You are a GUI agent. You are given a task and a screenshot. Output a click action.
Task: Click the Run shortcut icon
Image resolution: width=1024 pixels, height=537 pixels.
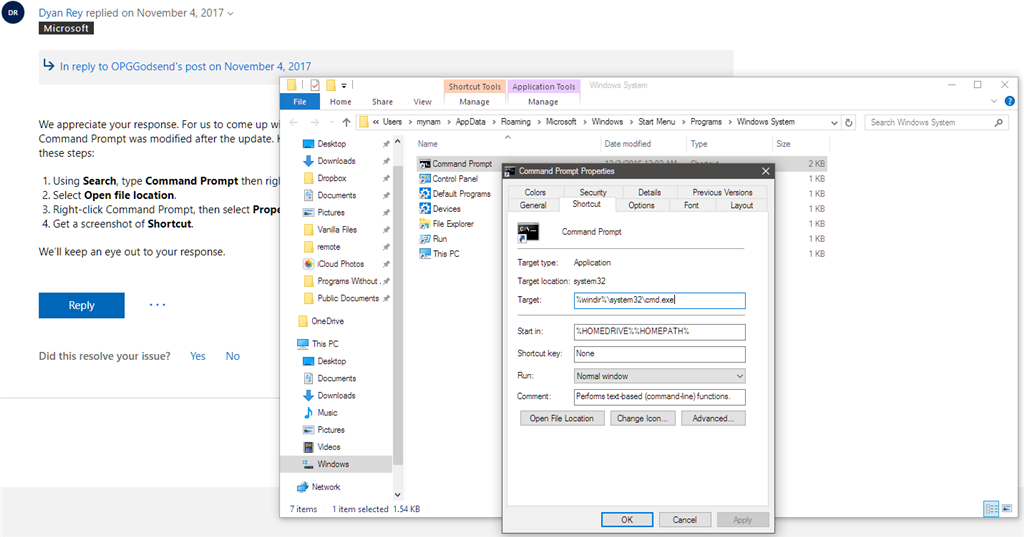click(424, 238)
